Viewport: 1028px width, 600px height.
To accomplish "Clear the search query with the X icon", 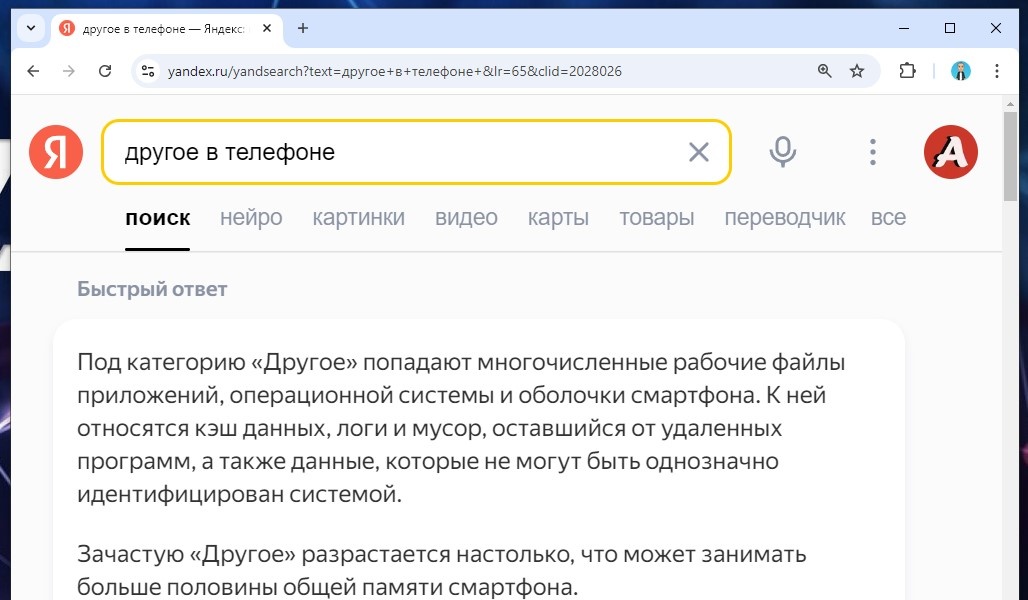I will [698, 151].
